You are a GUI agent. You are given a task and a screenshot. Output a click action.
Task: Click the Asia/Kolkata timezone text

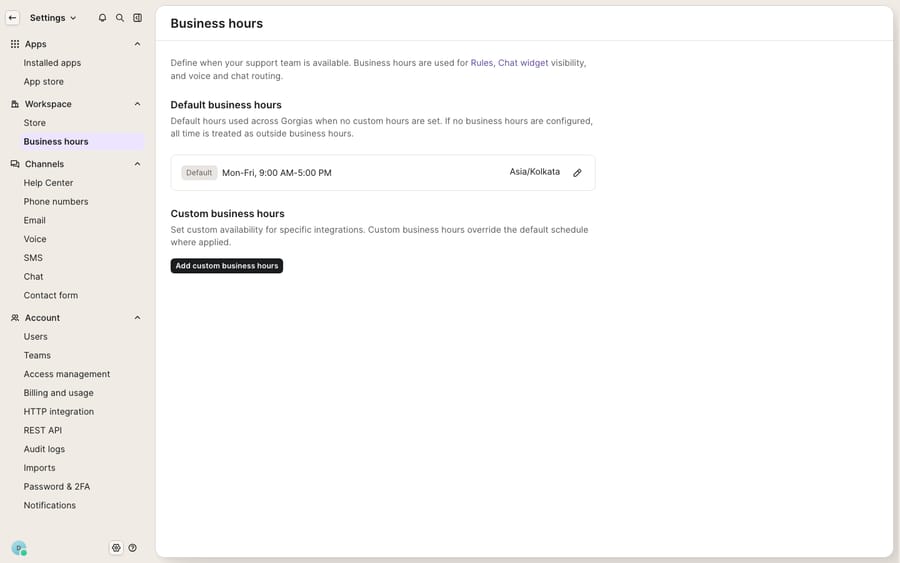click(x=534, y=172)
